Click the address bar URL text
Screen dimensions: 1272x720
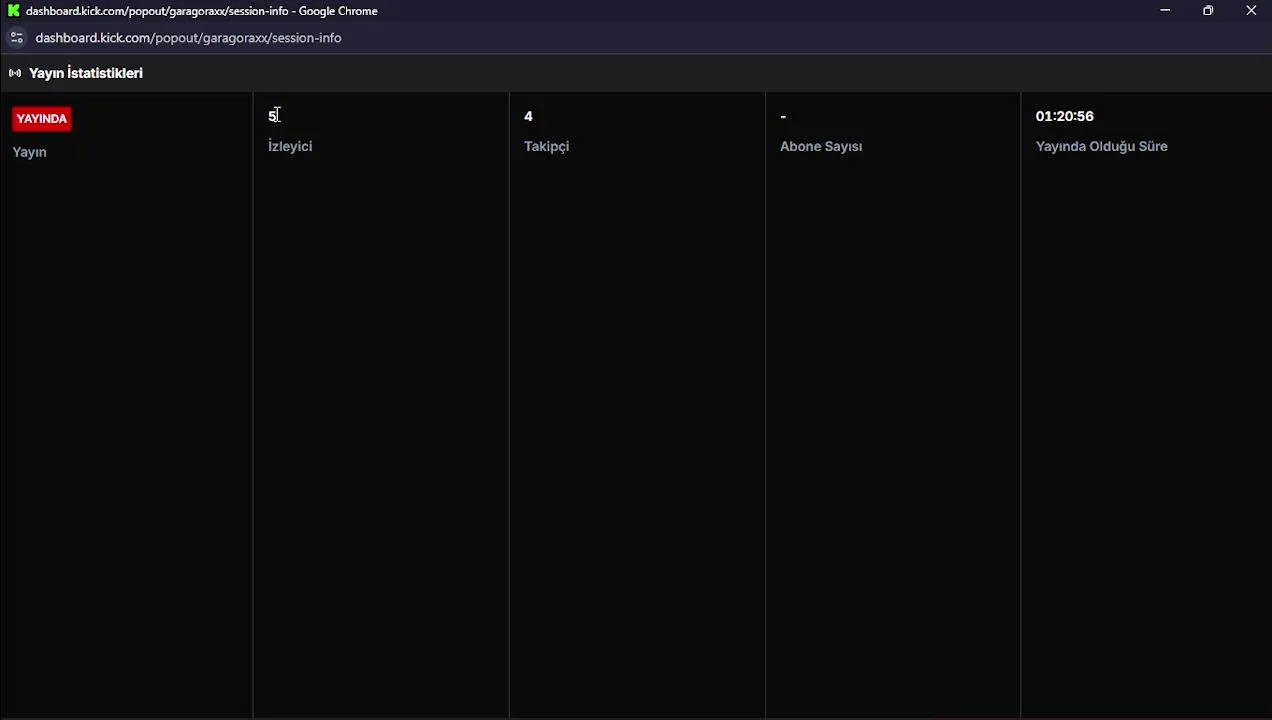click(188, 38)
